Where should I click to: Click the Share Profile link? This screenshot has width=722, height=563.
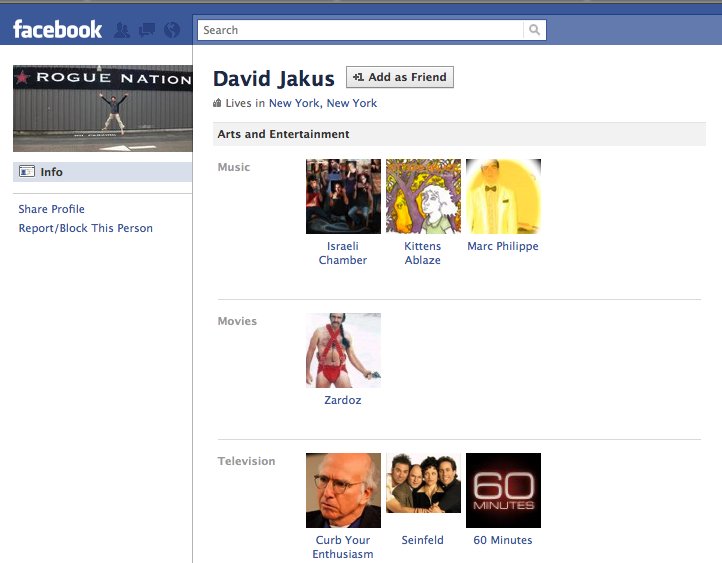(x=51, y=209)
